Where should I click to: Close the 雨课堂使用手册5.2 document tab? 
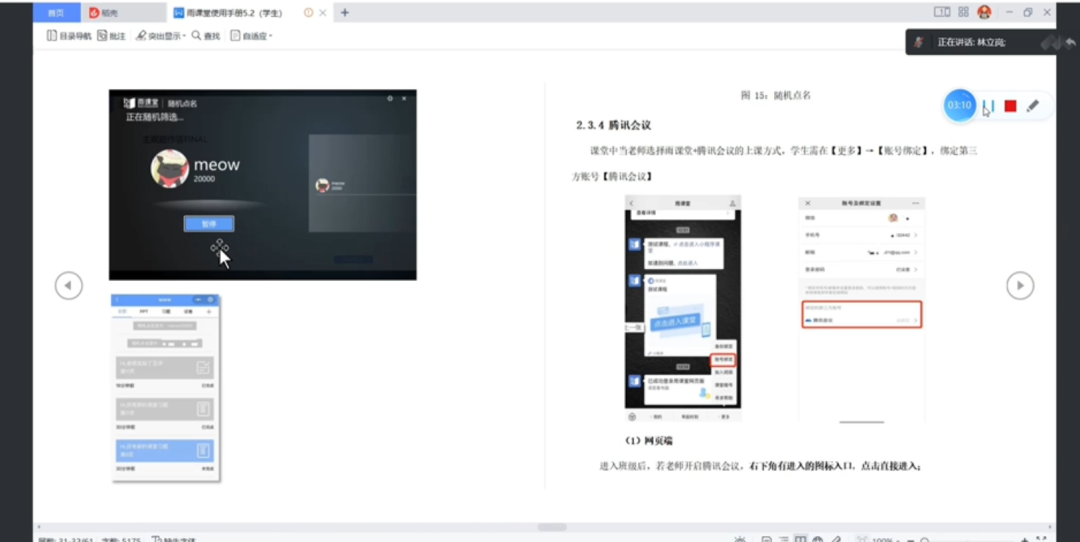point(323,13)
